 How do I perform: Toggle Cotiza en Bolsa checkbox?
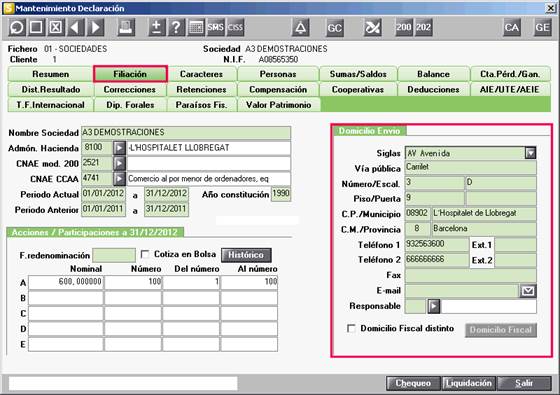145,254
